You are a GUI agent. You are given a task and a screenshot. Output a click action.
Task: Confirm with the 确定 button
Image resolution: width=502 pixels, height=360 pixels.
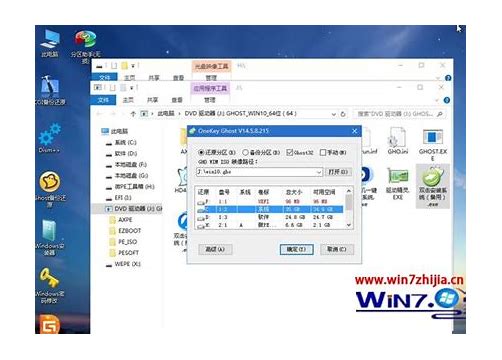click(x=296, y=249)
